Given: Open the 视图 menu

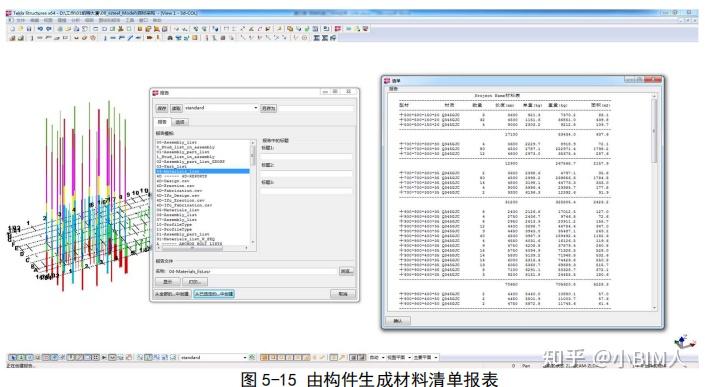Looking at the screenshot, I should (48, 20).
